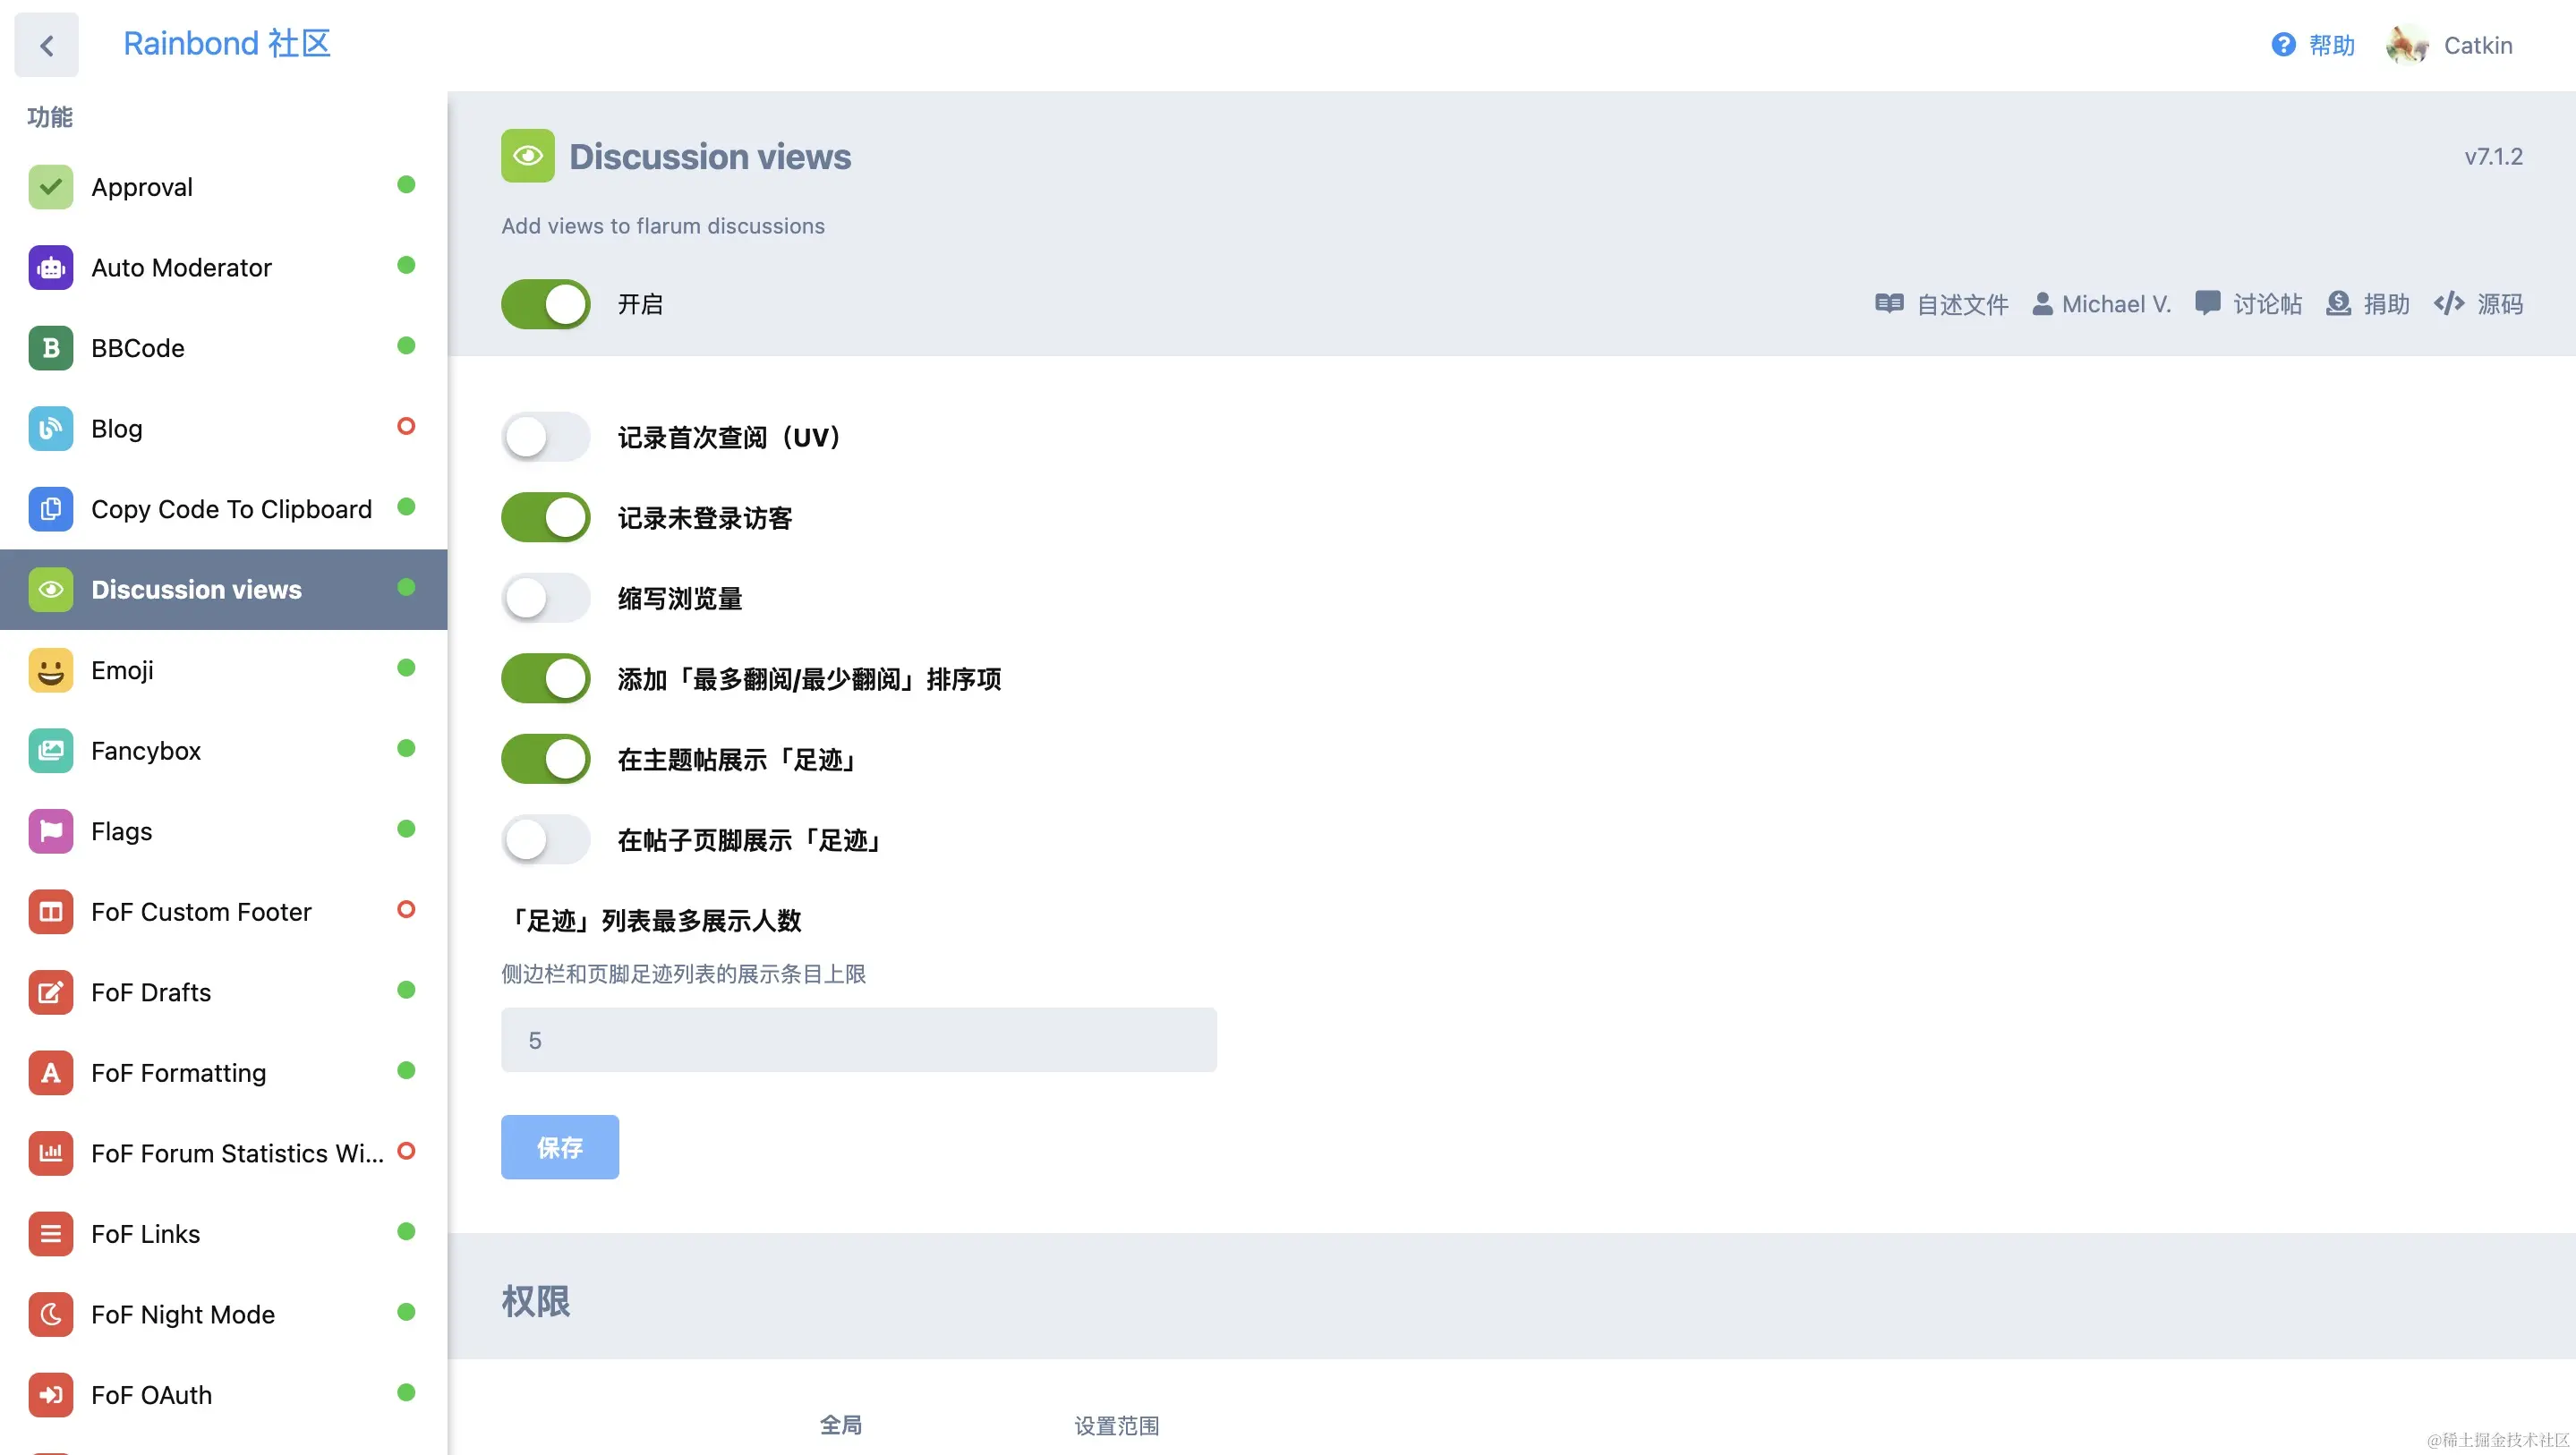The width and height of the screenshot is (2576, 1455).
Task: Click the v7.1.2 version text
Action: click(x=2493, y=157)
